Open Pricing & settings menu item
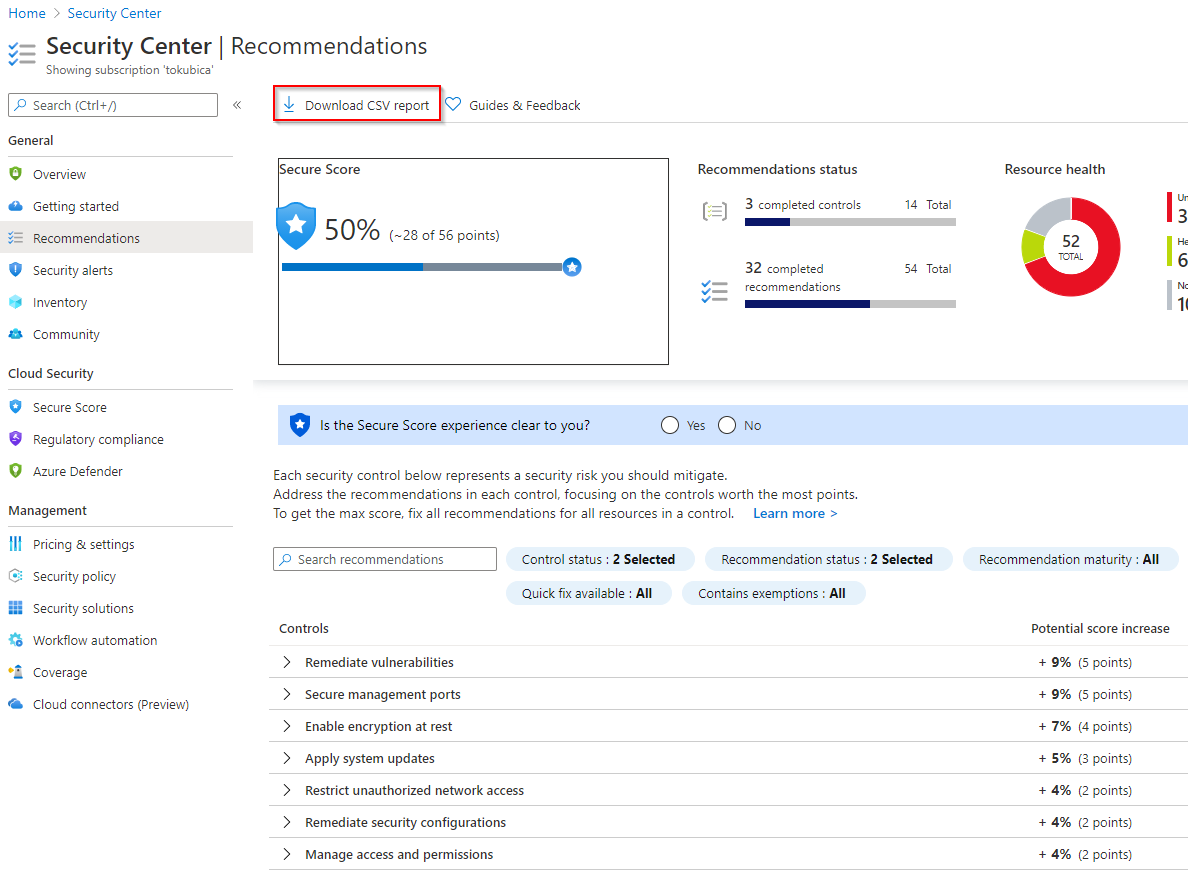This screenshot has height=870, width=1188. click(83, 544)
